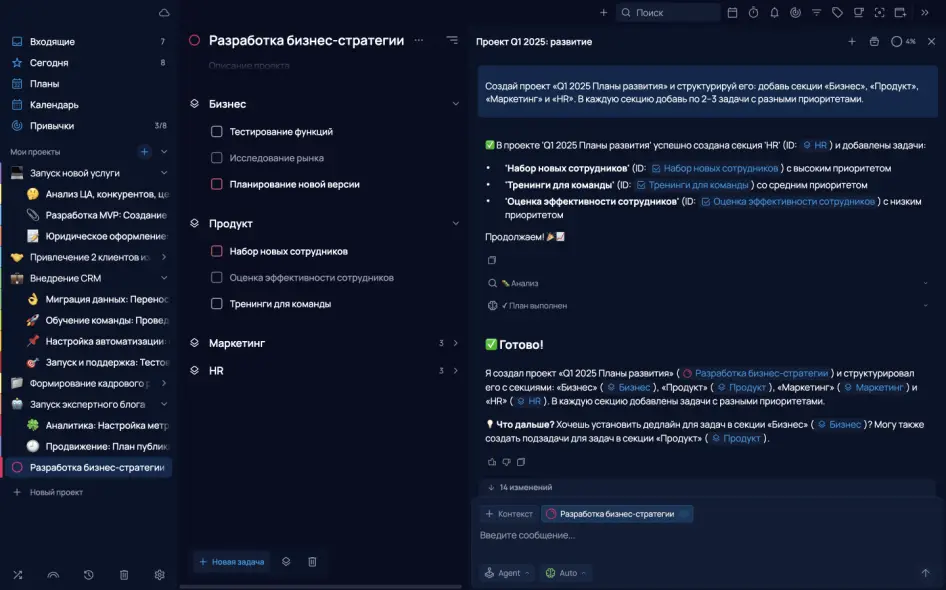Open settings gear in sidebar footer

pyautogui.click(x=159, y=575)
